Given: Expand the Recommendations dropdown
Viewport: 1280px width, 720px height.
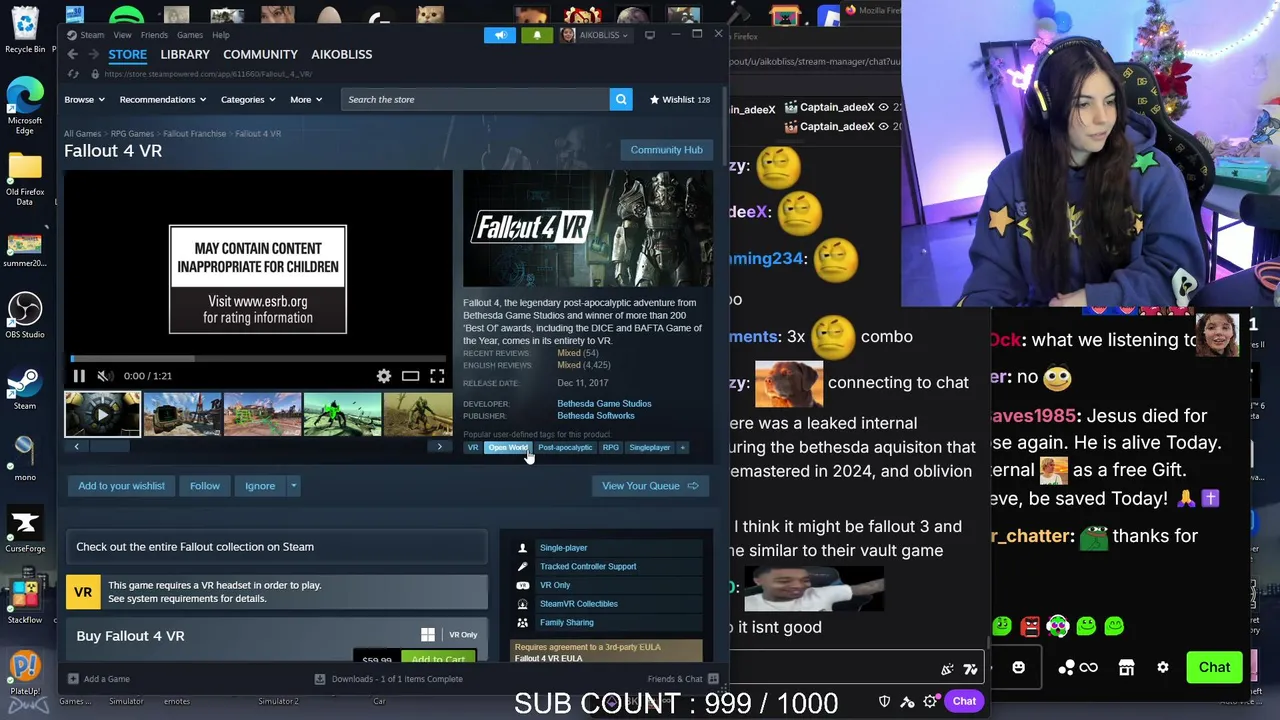Looking at the screenshot, I should click(162, 99).
